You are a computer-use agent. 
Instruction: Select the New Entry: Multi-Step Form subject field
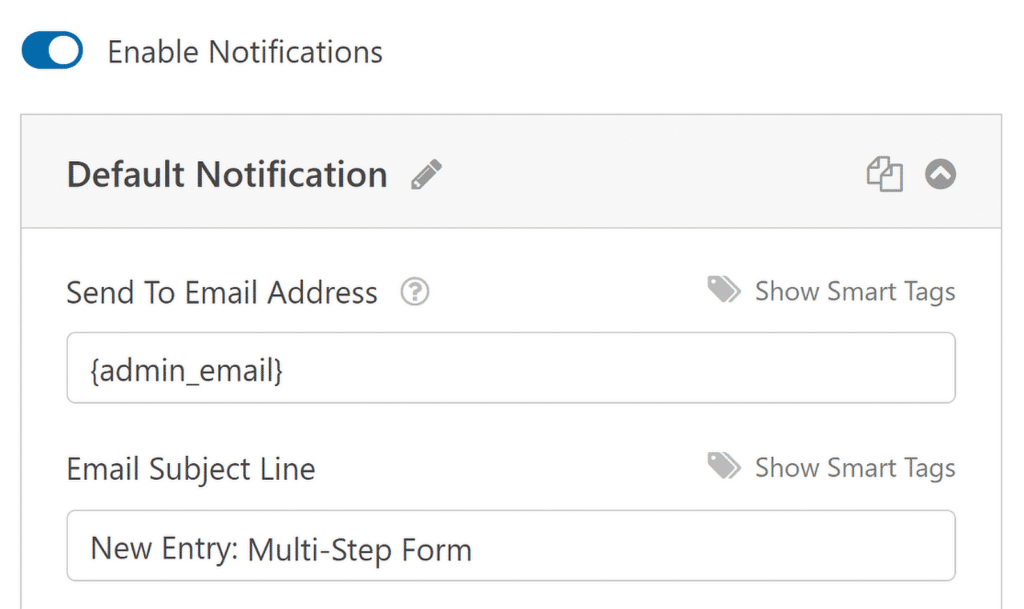coord(510,545)
